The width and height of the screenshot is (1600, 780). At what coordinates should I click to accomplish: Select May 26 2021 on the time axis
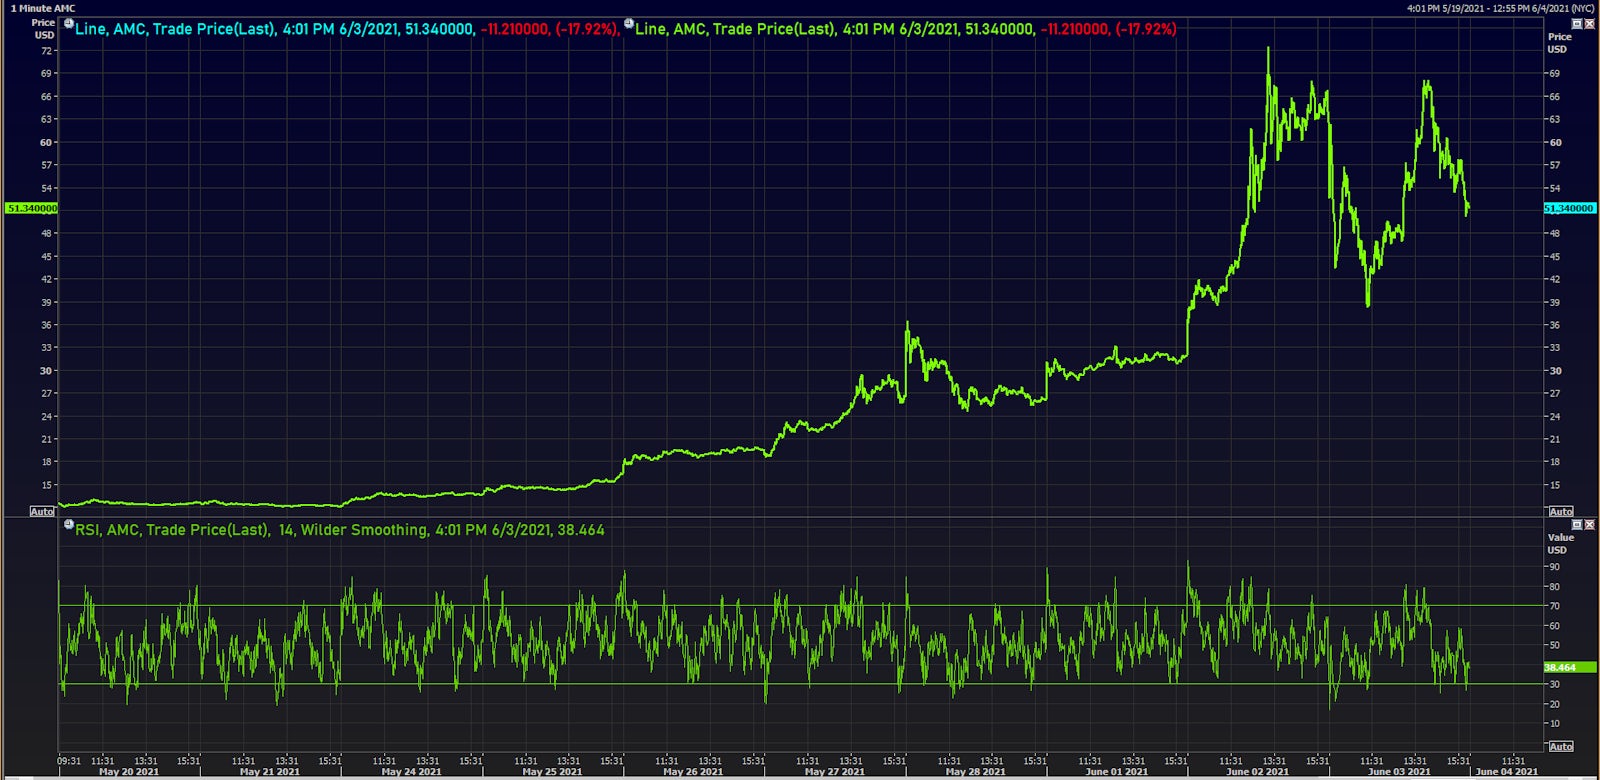pyautogui.click(x=693, y=771)
